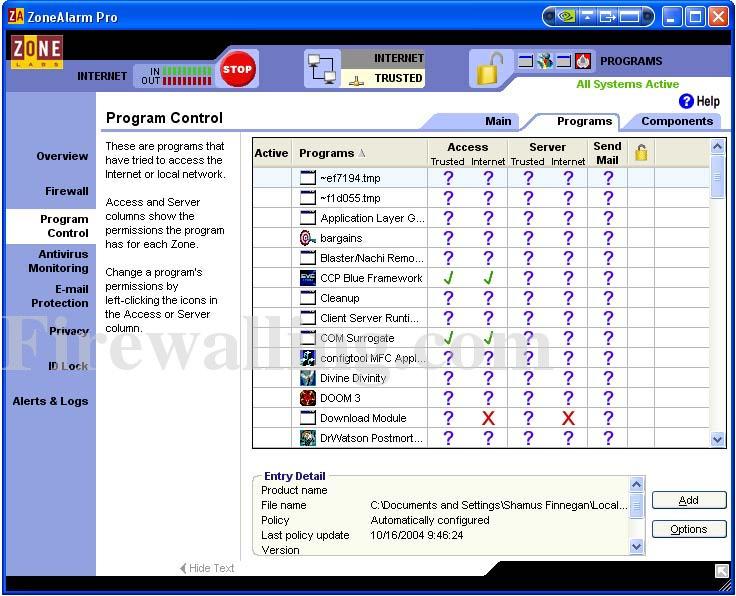Open the Overview panel
The width and height of the screenshot is (736, 596).
[62, 156]
